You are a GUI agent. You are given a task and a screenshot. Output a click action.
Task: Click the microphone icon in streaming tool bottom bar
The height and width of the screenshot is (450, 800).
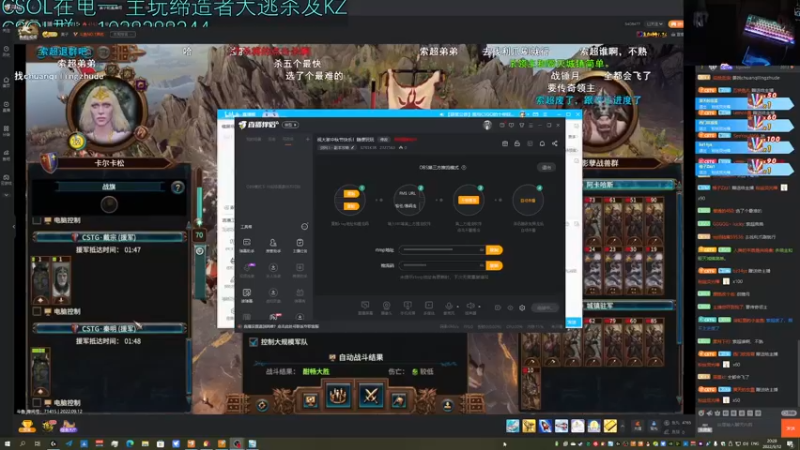(x=448, y=306)
